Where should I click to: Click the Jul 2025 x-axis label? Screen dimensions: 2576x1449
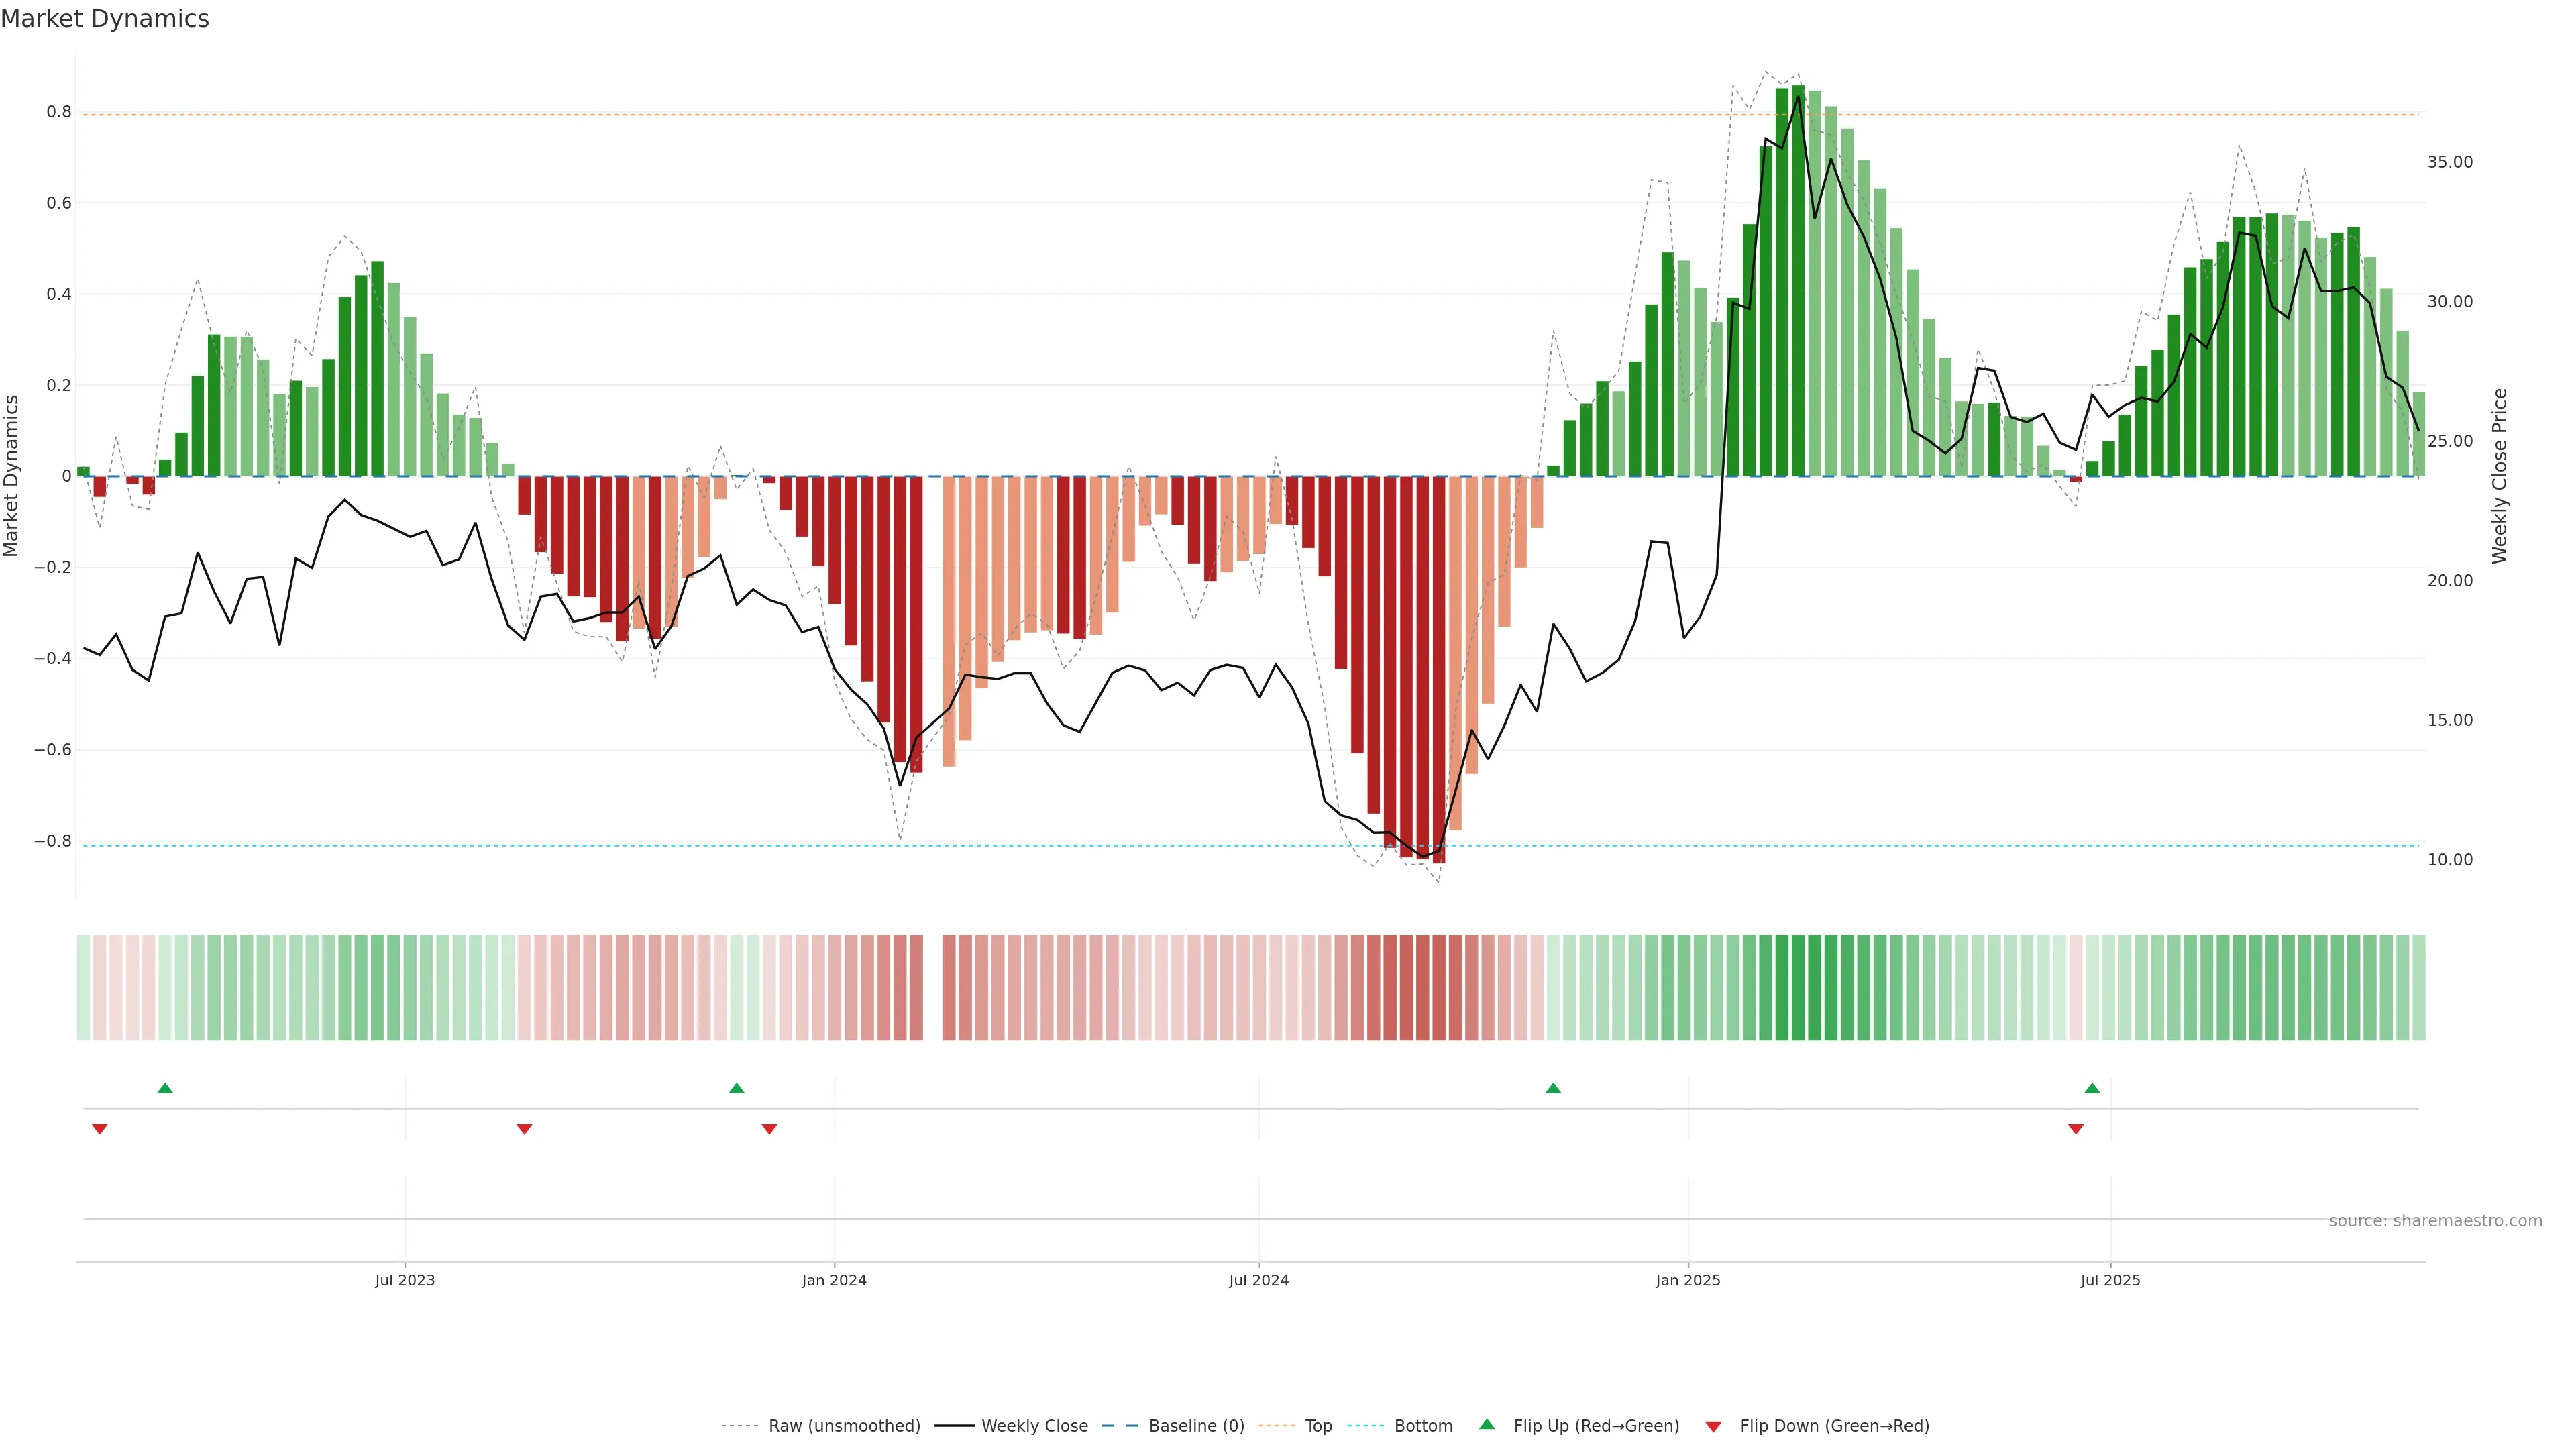pyautogui.click(x=2110, y=1280)
